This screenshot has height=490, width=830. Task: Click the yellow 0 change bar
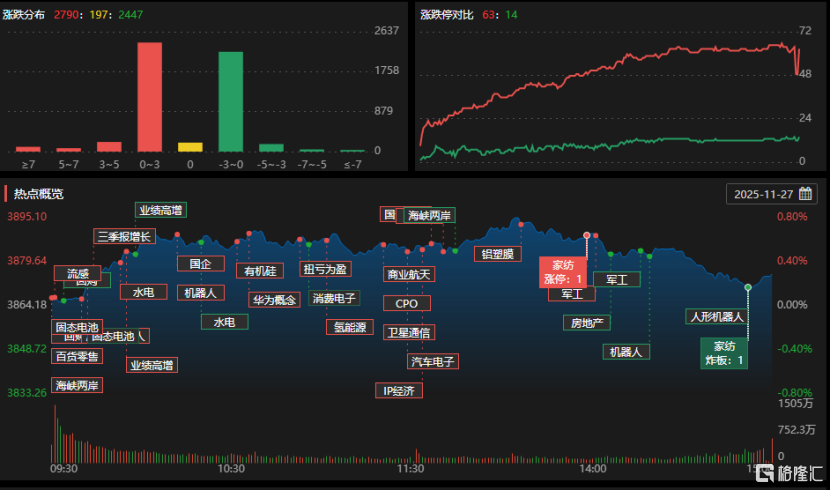point(190,146)
